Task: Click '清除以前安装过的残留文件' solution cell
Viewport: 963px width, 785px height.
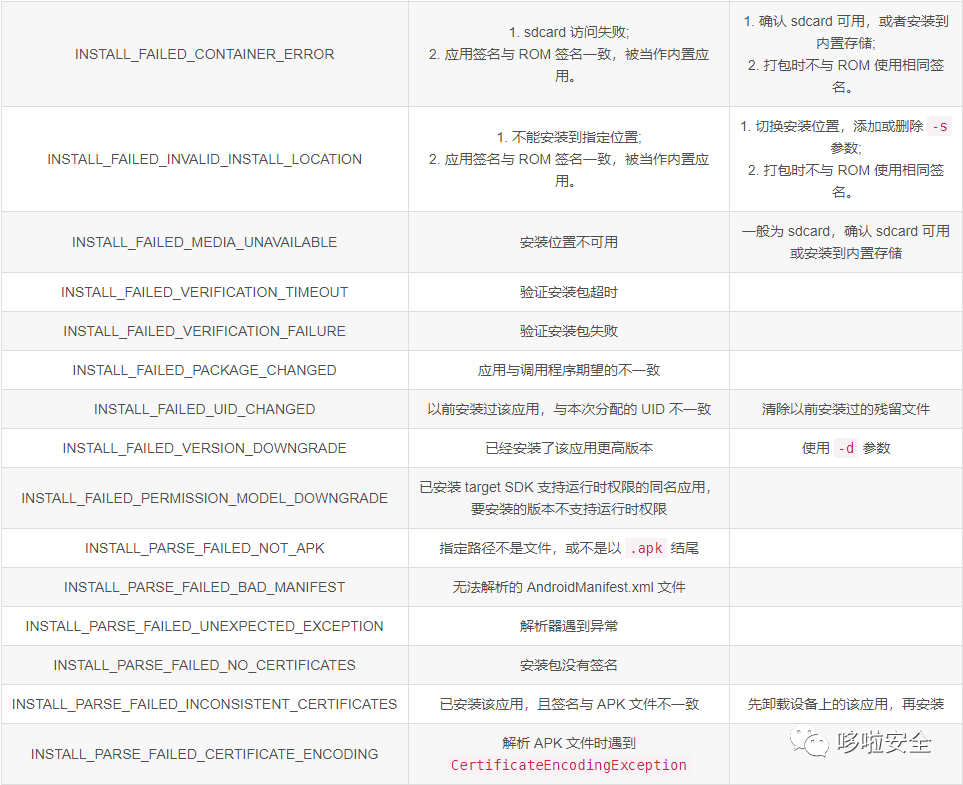Action: click(846, 409)
